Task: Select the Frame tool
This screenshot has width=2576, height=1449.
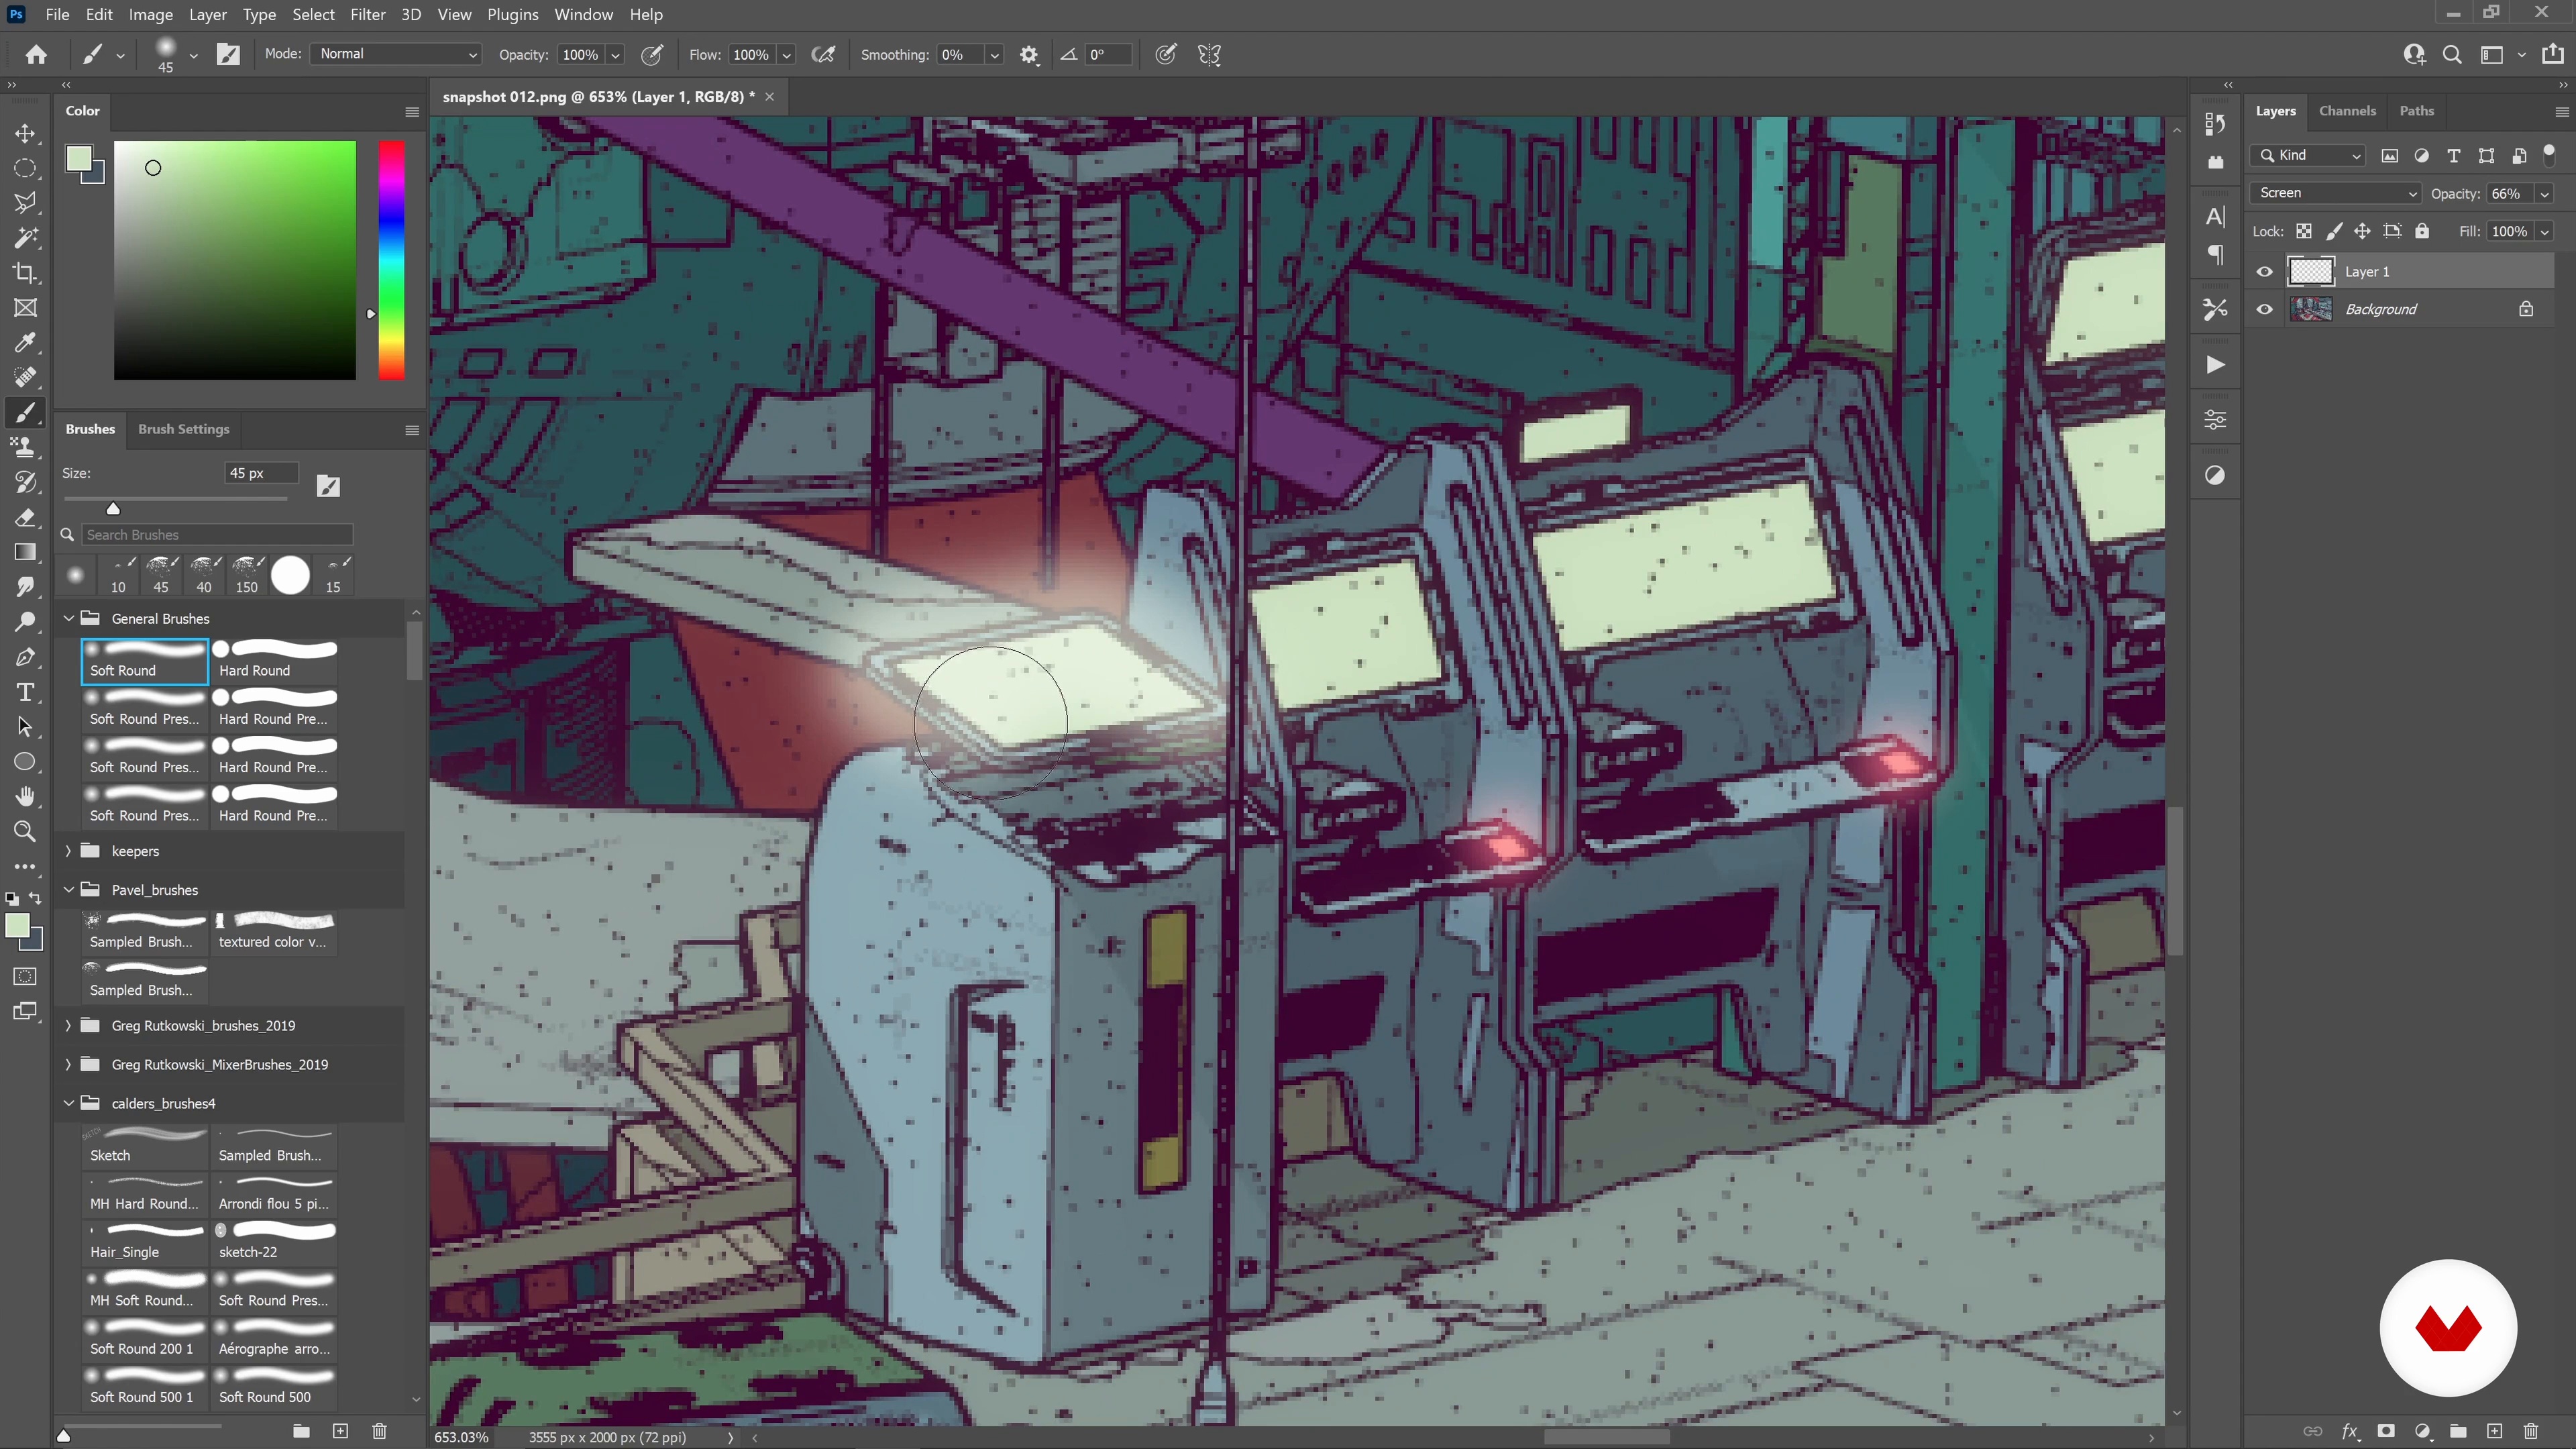Action: (x=26, y=308)
